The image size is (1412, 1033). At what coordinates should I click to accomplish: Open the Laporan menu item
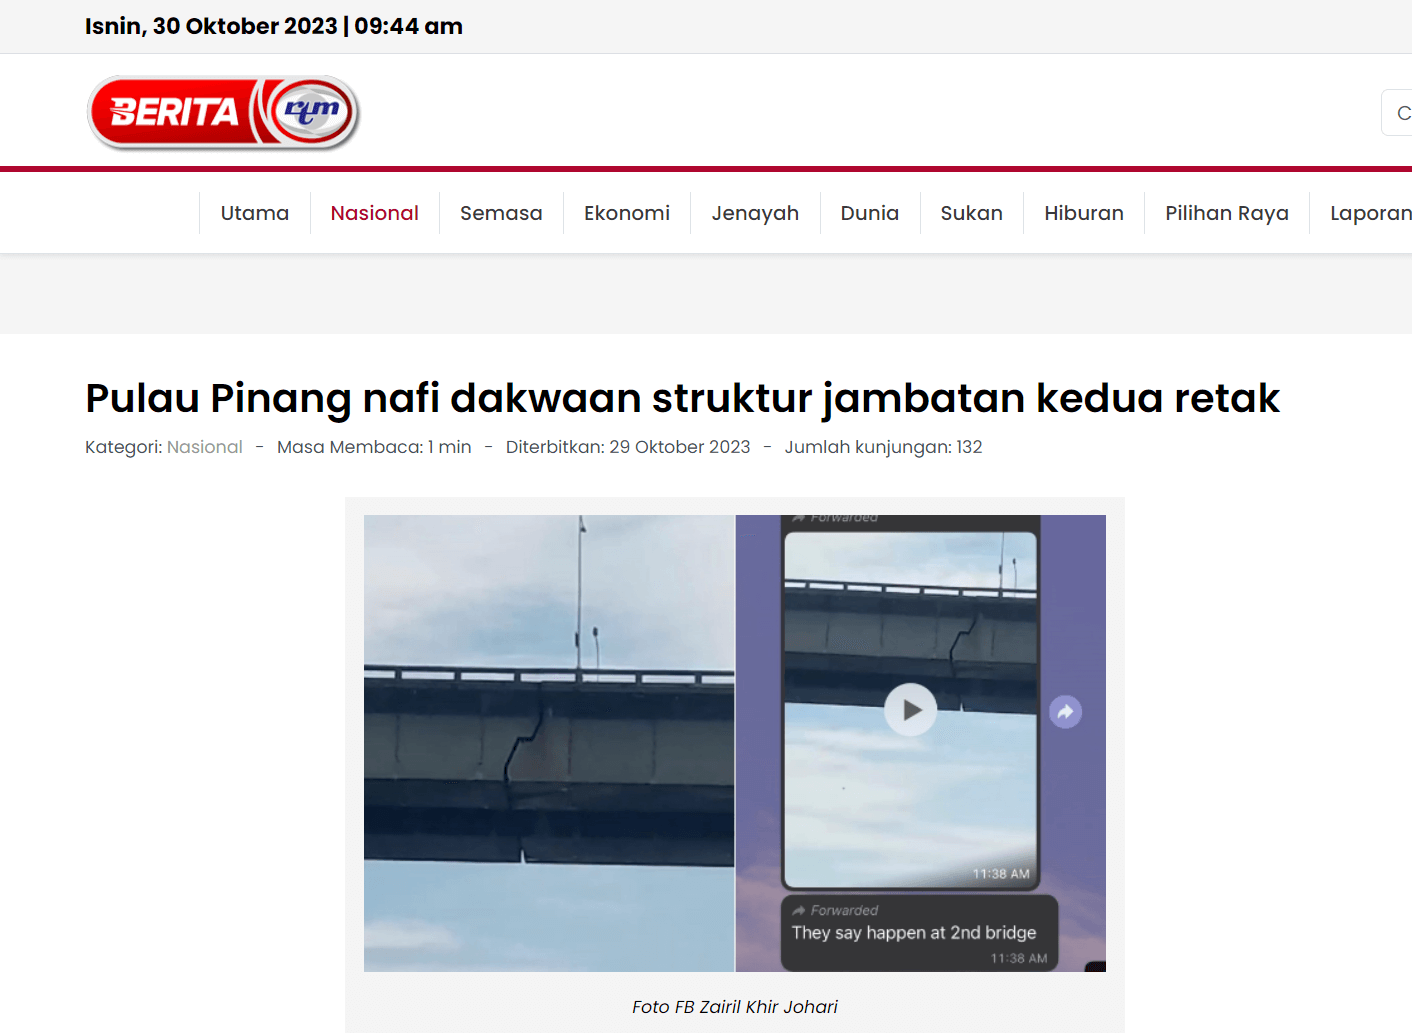point(1370,213)
